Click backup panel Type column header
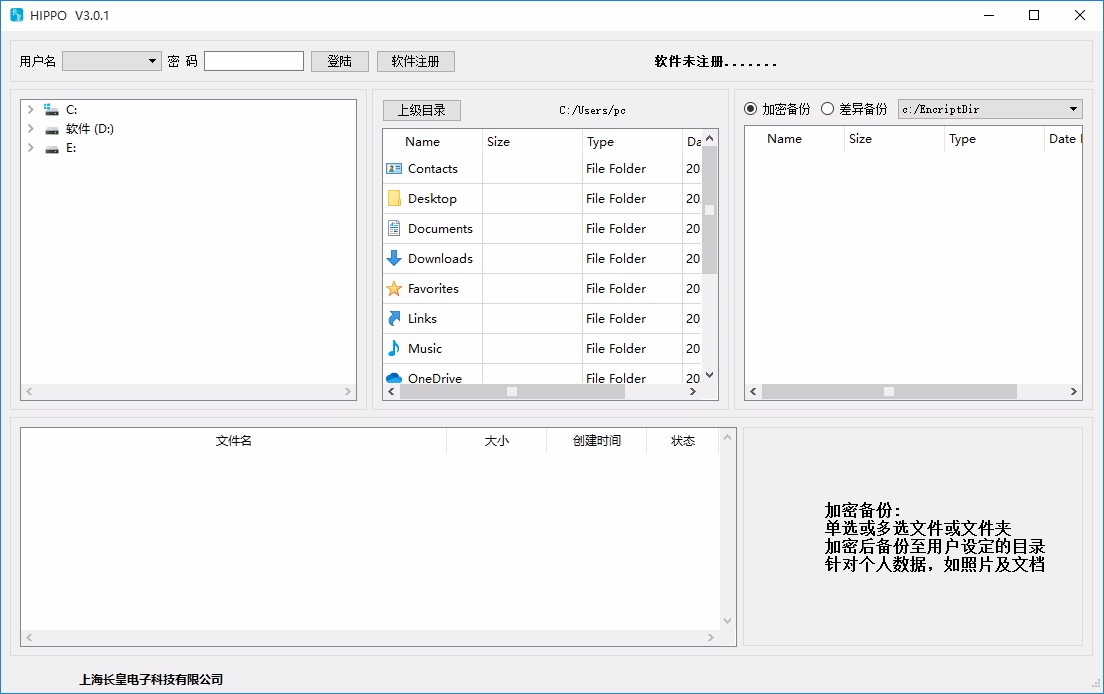This screenshot has width=1104, height=694. (x=993, y=139)
